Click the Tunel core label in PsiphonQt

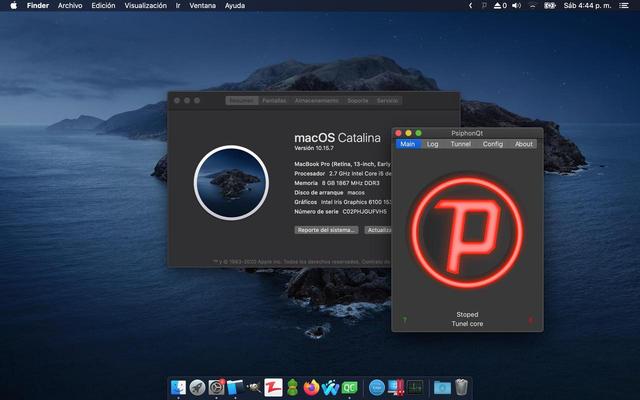pos(467,324)
